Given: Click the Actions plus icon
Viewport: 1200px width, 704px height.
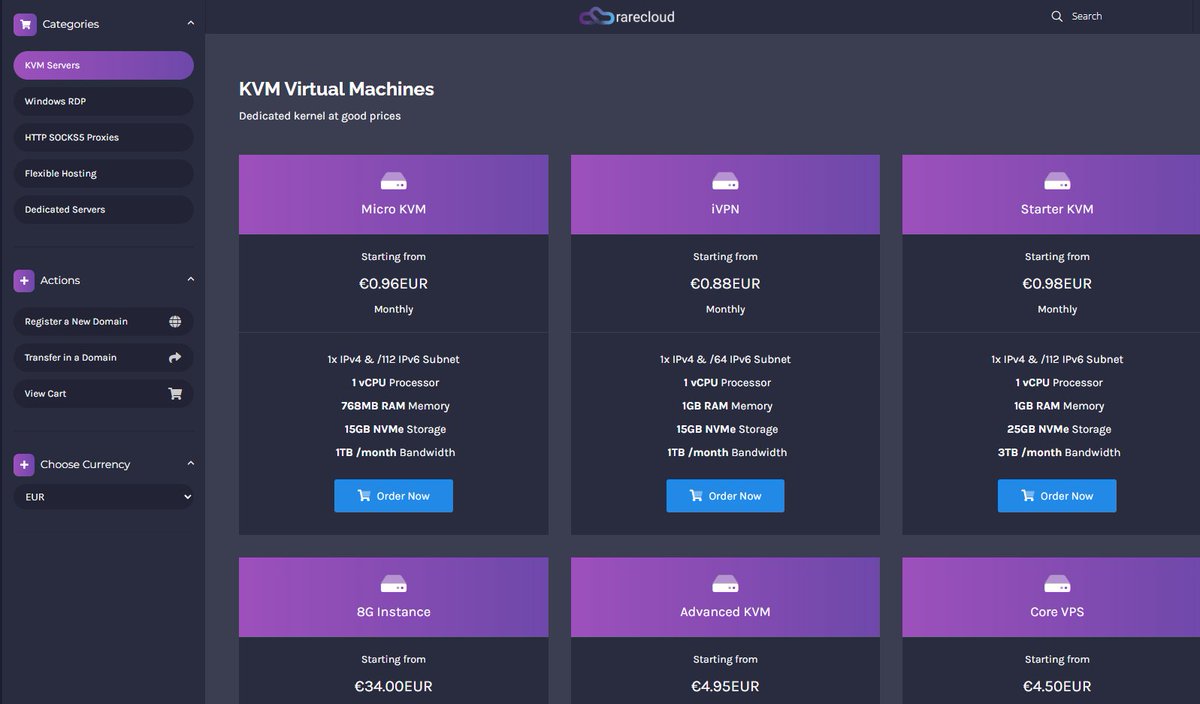Looking at the screenshot, I should [24, 281].
